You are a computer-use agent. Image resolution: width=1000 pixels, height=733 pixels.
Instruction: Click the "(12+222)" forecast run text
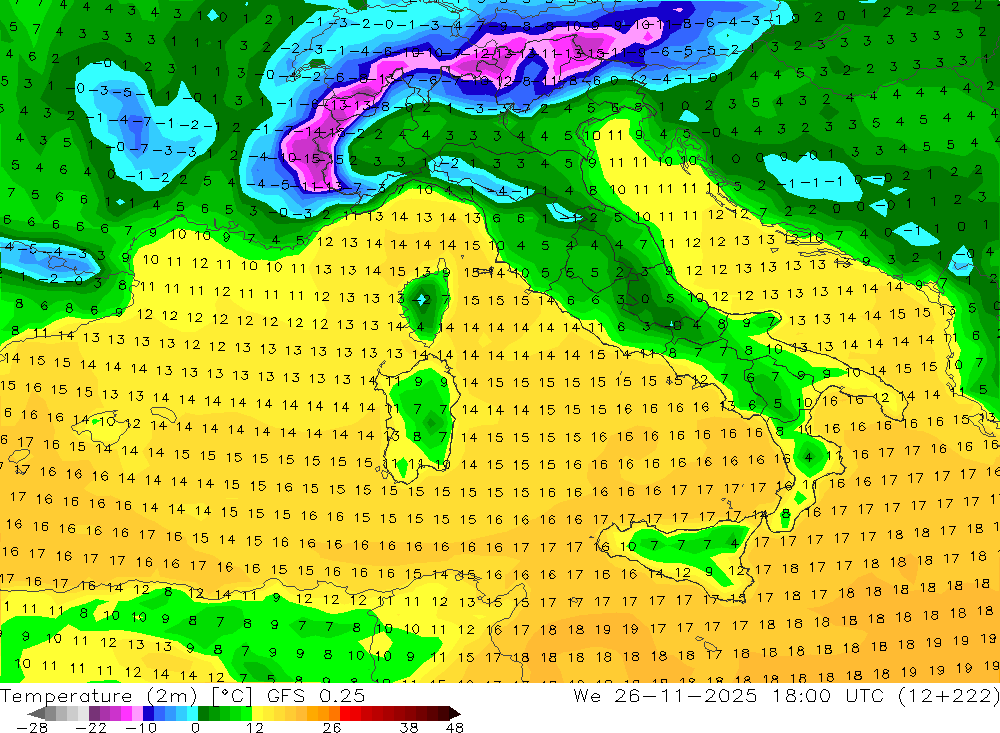[948, 695]
